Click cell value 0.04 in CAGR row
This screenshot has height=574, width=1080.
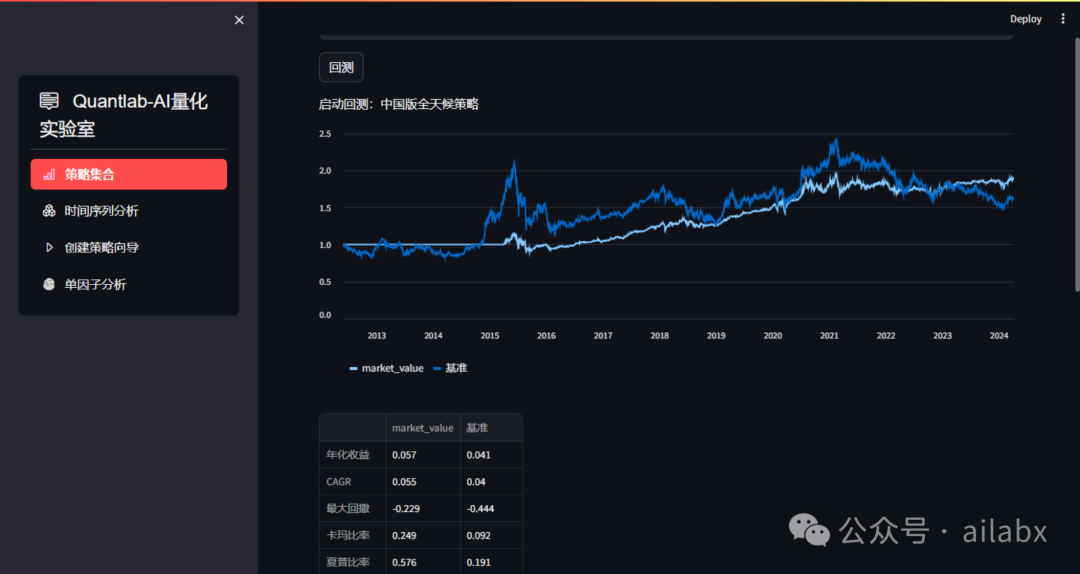pos(491,482)
